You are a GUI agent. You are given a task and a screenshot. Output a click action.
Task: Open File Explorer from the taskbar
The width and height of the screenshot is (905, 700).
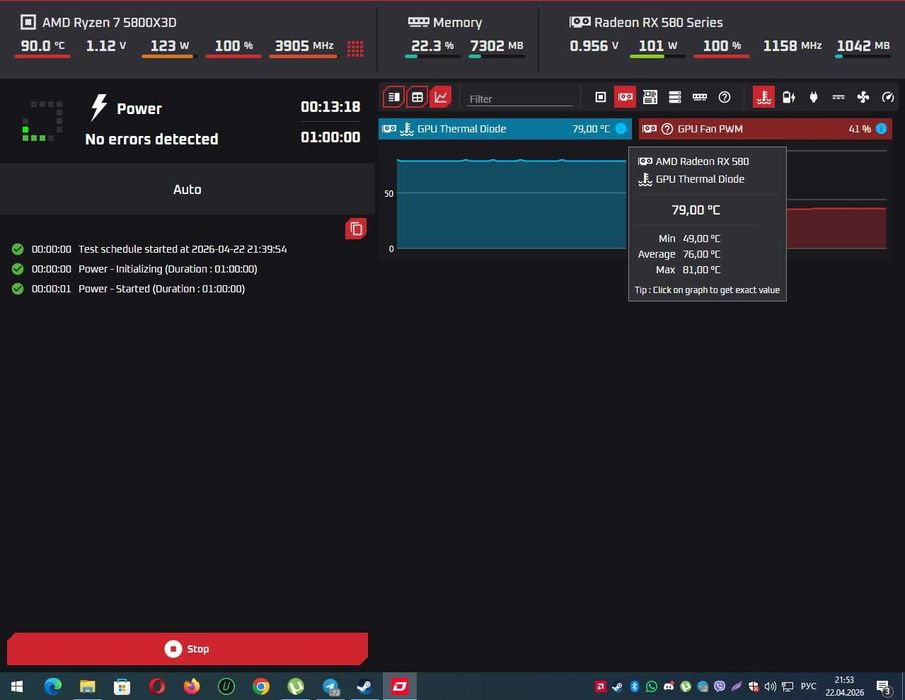87,686
